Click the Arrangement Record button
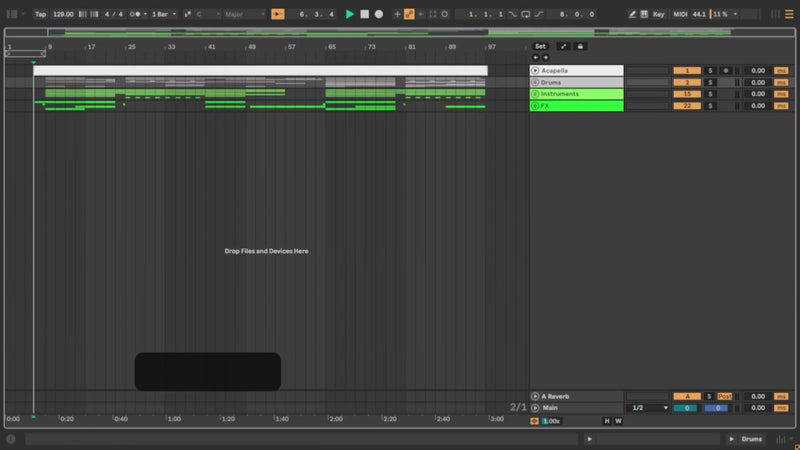 (379, 14)
